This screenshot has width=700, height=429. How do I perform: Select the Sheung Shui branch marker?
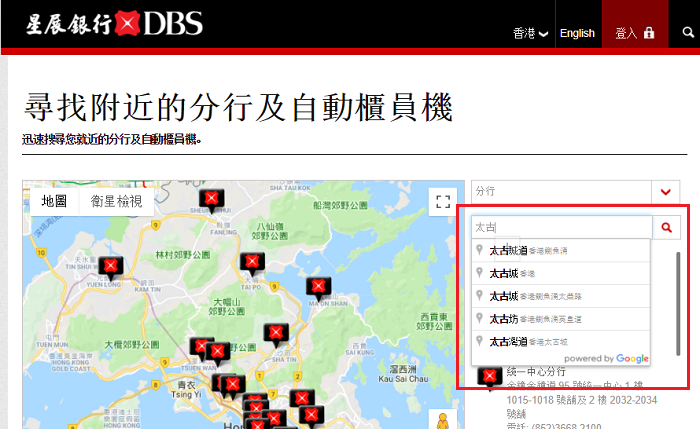pyautogui.click(x=212, y=198)
